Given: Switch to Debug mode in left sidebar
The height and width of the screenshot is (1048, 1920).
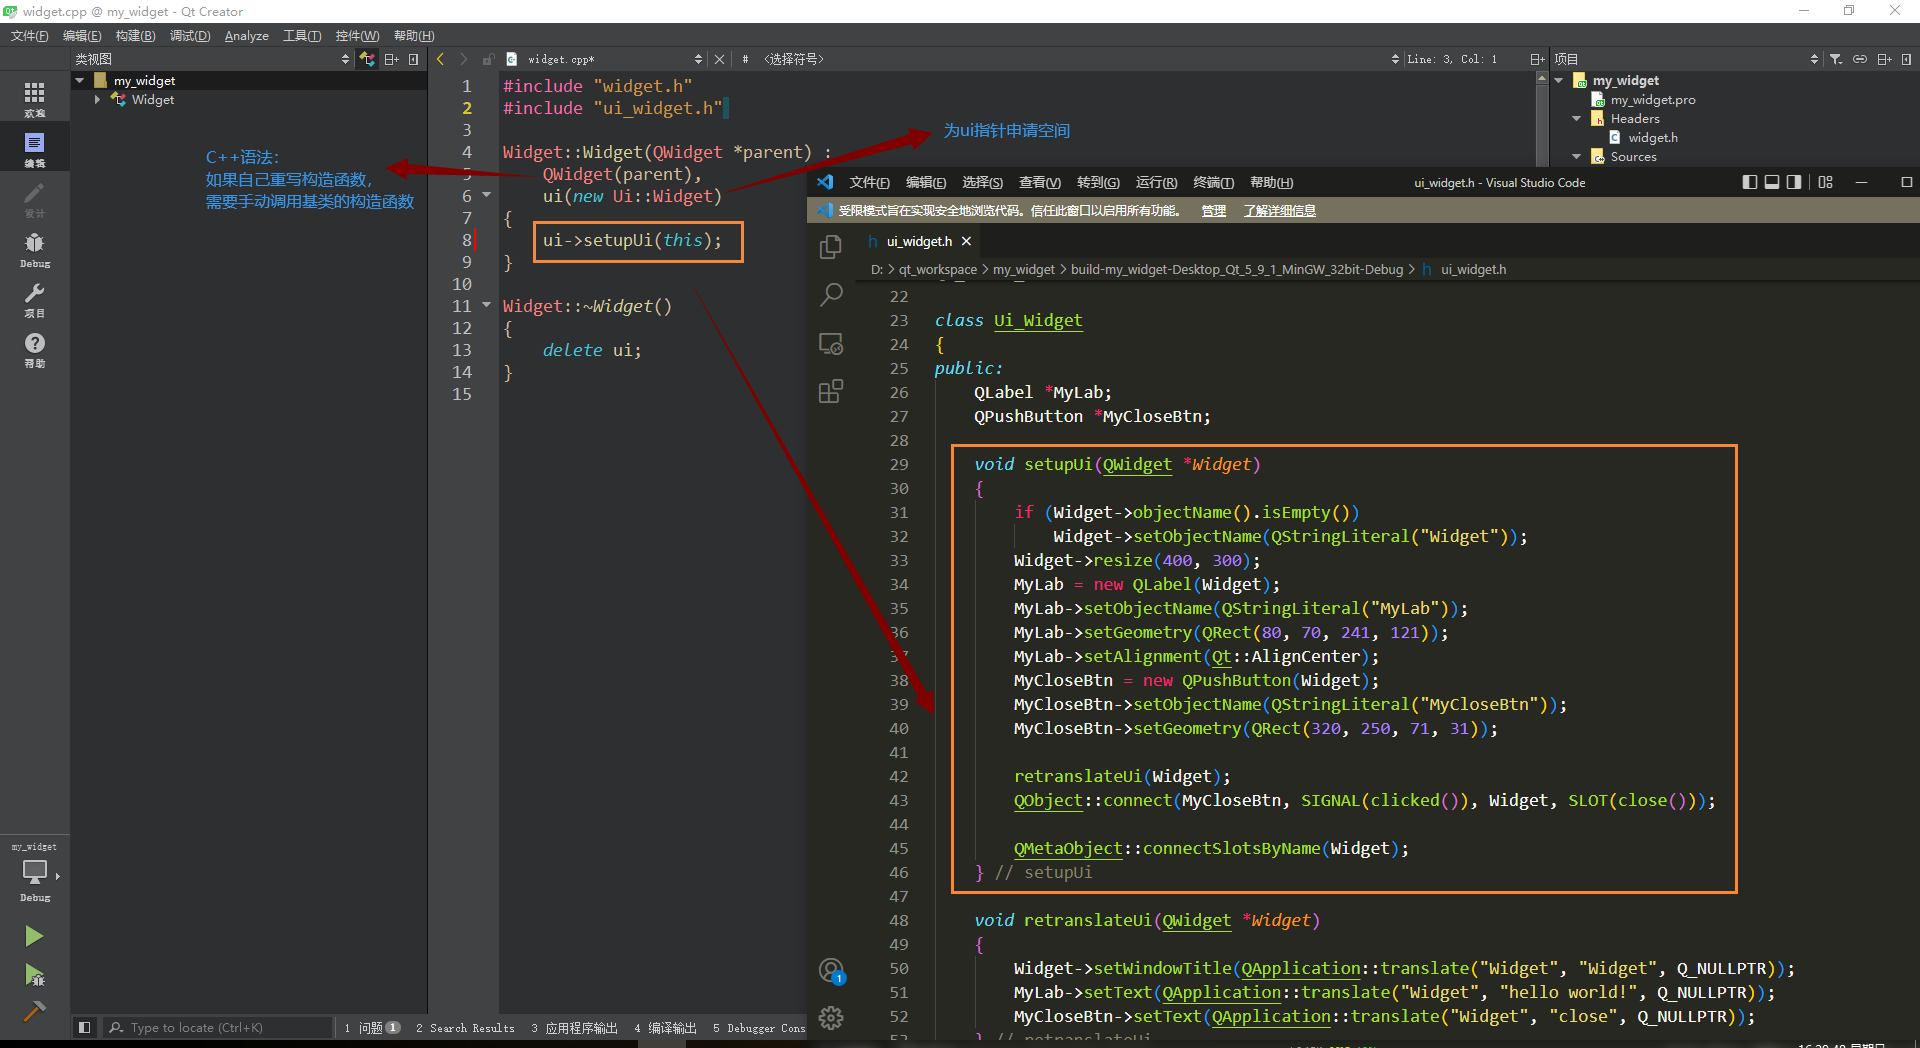Looking at the screenshot, I should 34,249.
